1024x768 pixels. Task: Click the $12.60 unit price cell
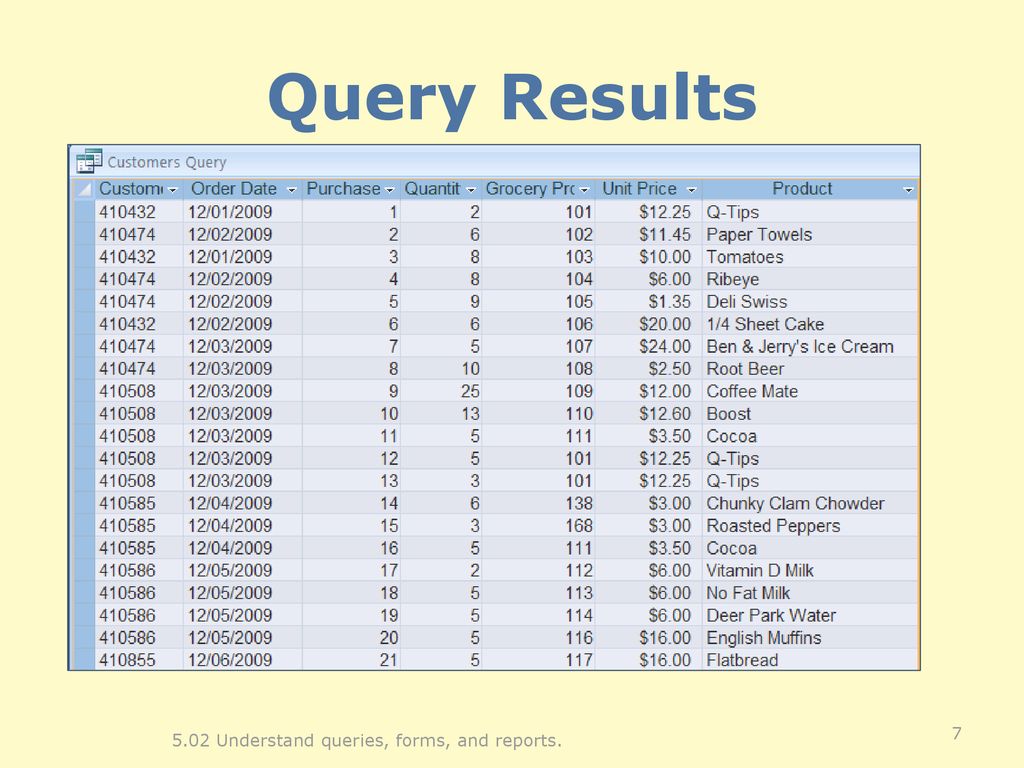[648, 413]
